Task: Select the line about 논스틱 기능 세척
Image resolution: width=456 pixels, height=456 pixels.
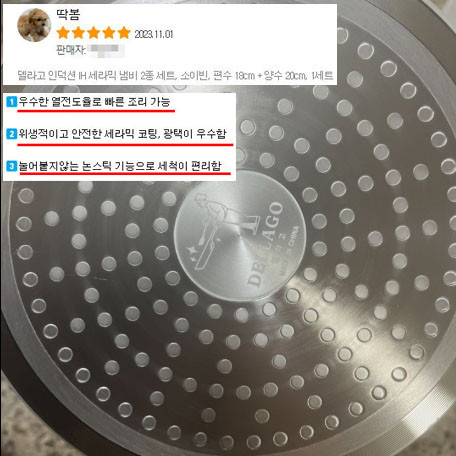Action: (120, 166)
